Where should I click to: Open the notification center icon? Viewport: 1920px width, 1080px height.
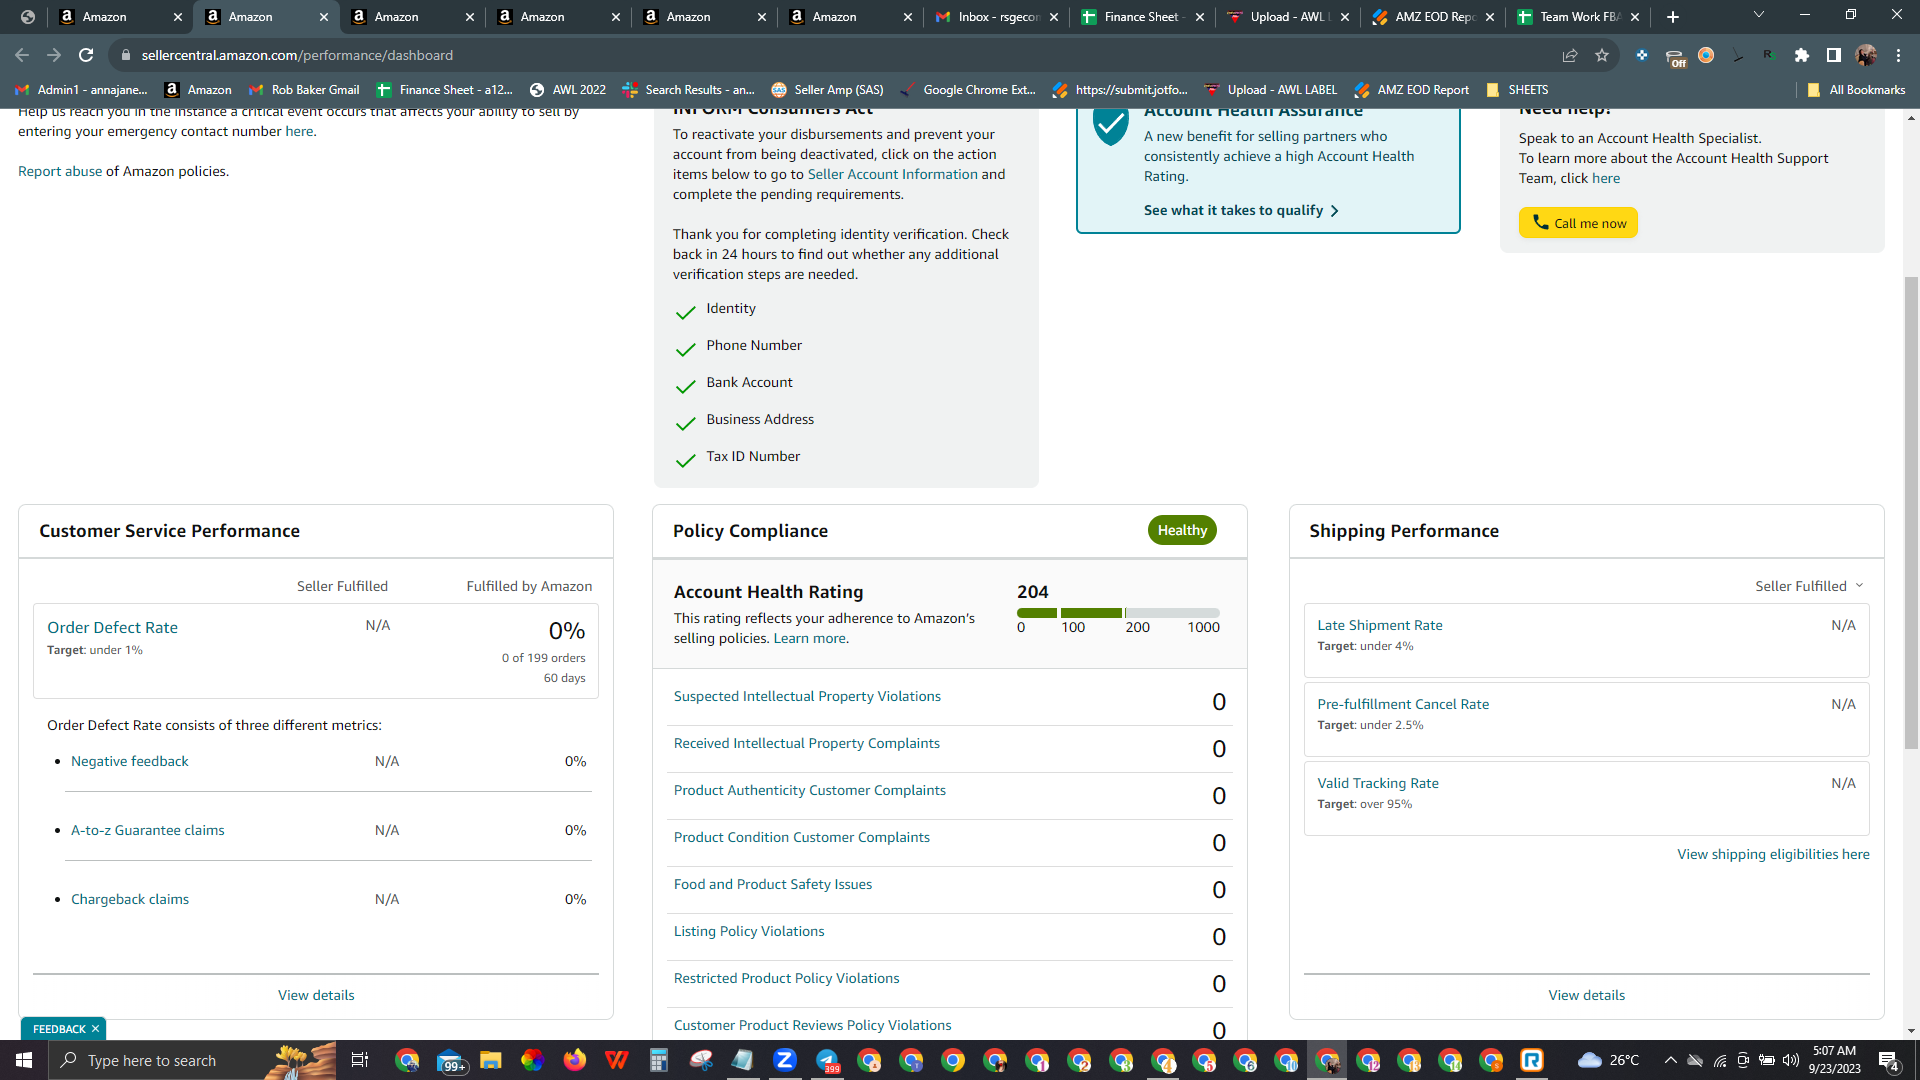pos(1889,1061)
